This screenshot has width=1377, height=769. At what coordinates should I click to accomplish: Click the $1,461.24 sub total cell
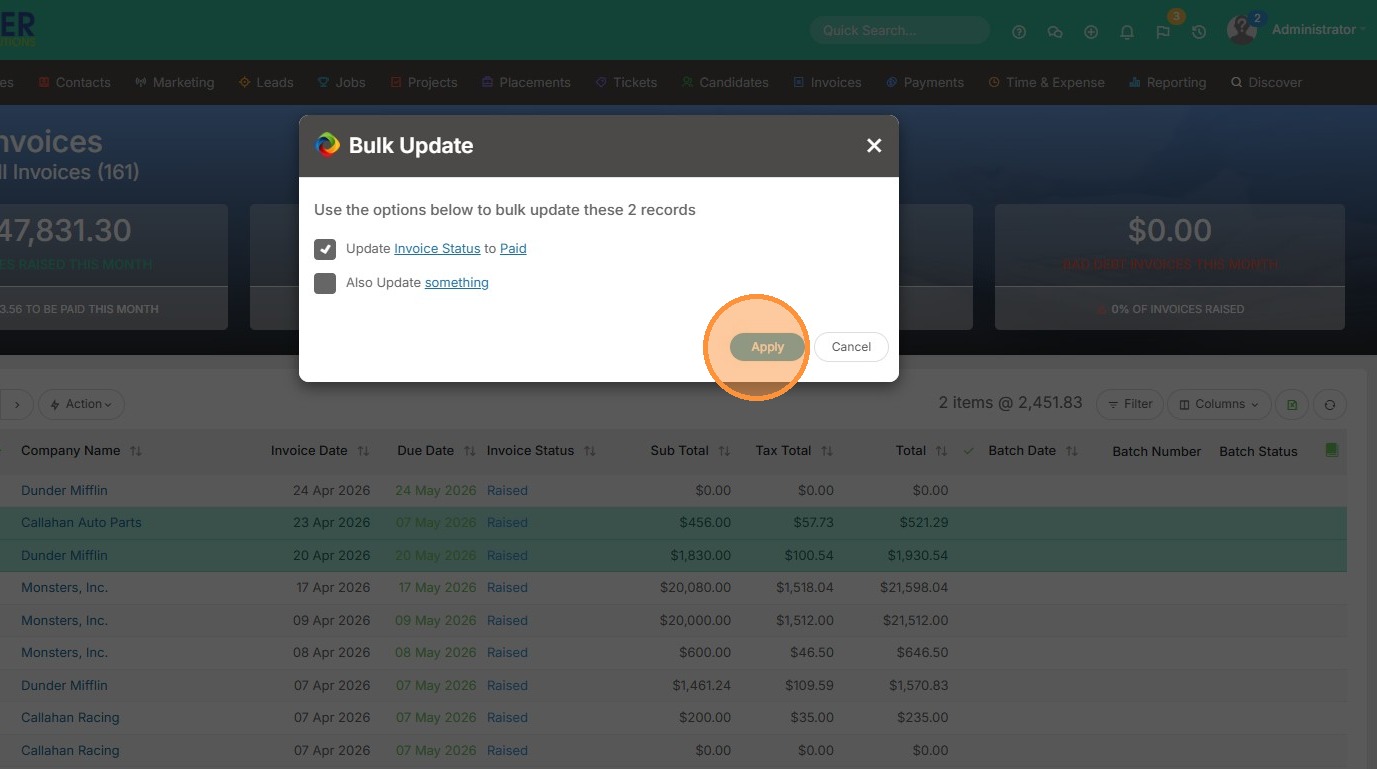click(701, 685)
